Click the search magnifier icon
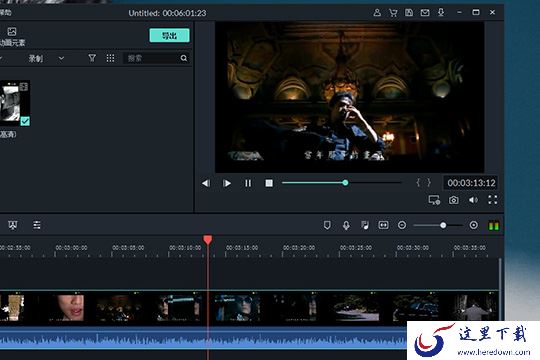The image size is (540, 360). (x=184, y=58)
